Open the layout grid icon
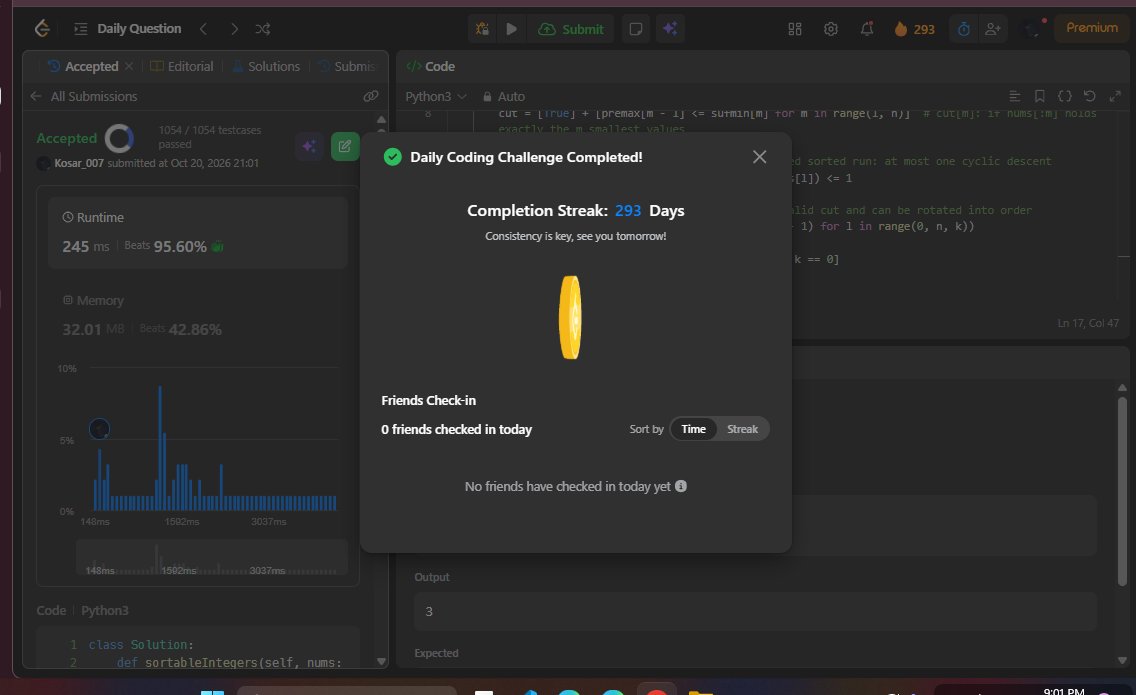The height and width of the screenshot is (695, 1136). 795,29
